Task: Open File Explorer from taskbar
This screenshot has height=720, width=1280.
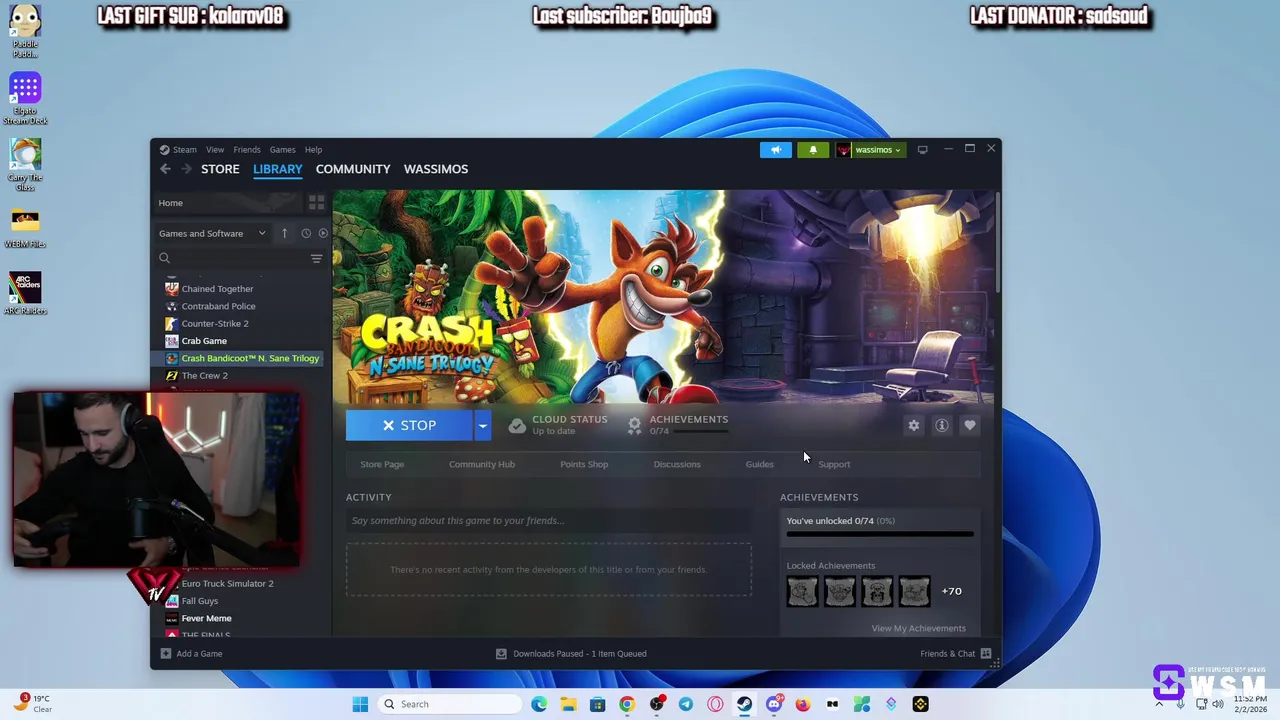Action: tap(568, 704)
